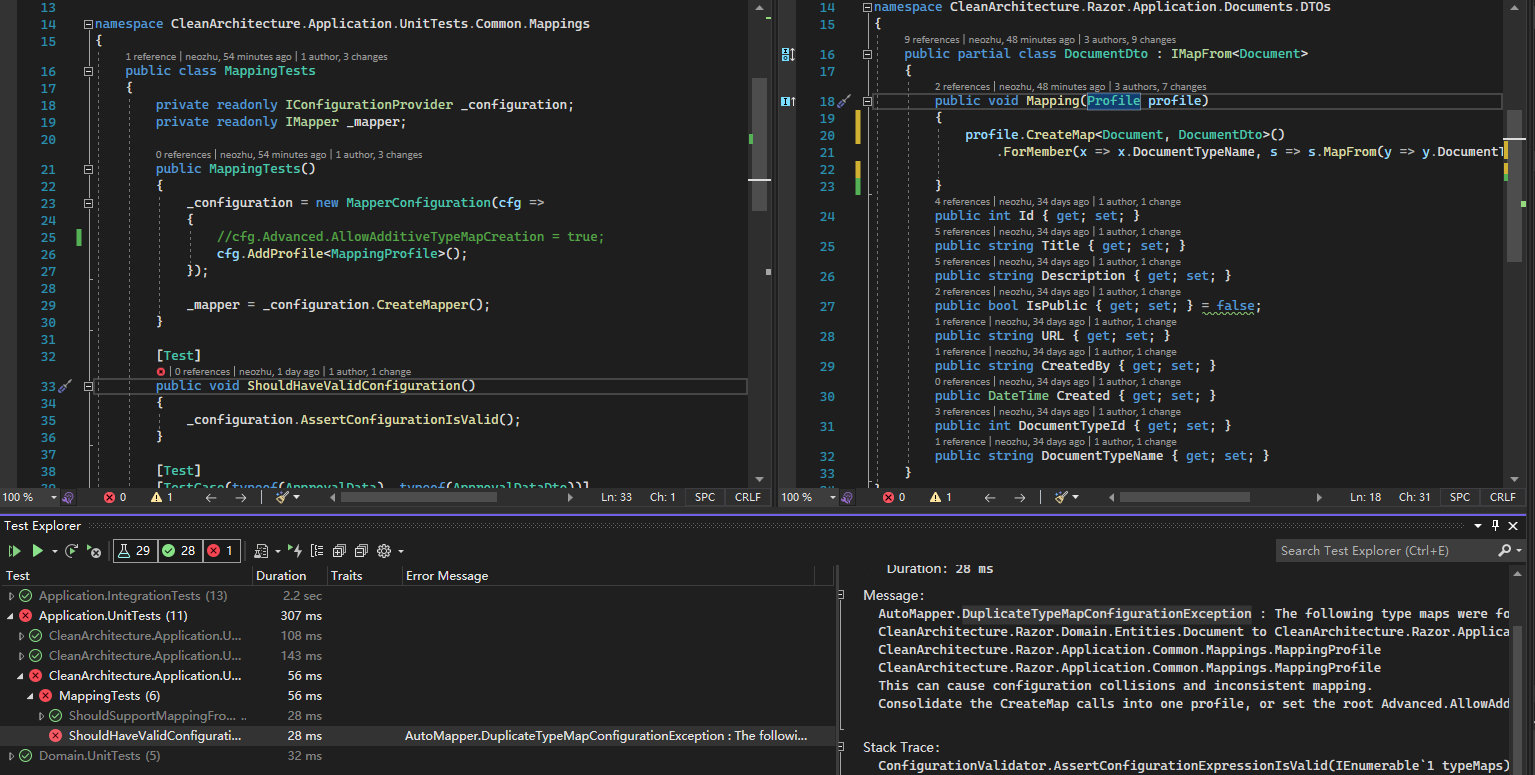This screenshot has width=1535, height=775.
Task: Click '4 references' CodeLens above Id property
Action: 962,202
